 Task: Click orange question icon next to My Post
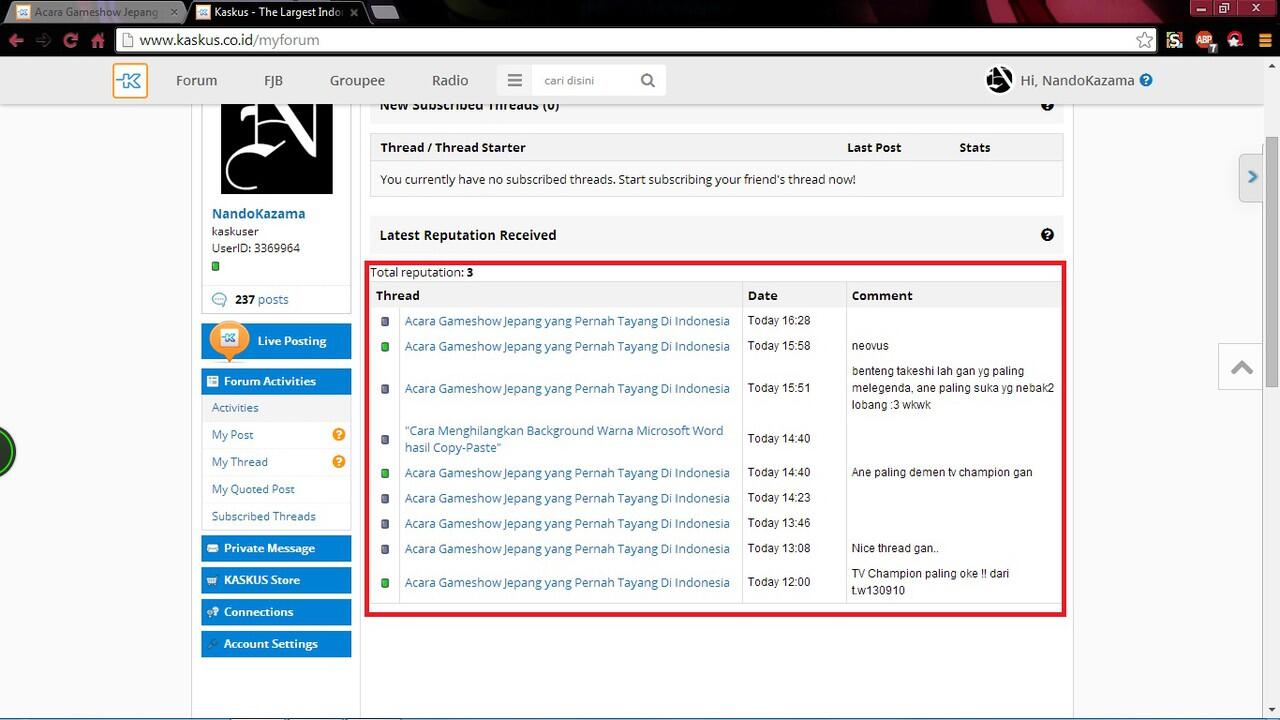click(x=338, y=434)
